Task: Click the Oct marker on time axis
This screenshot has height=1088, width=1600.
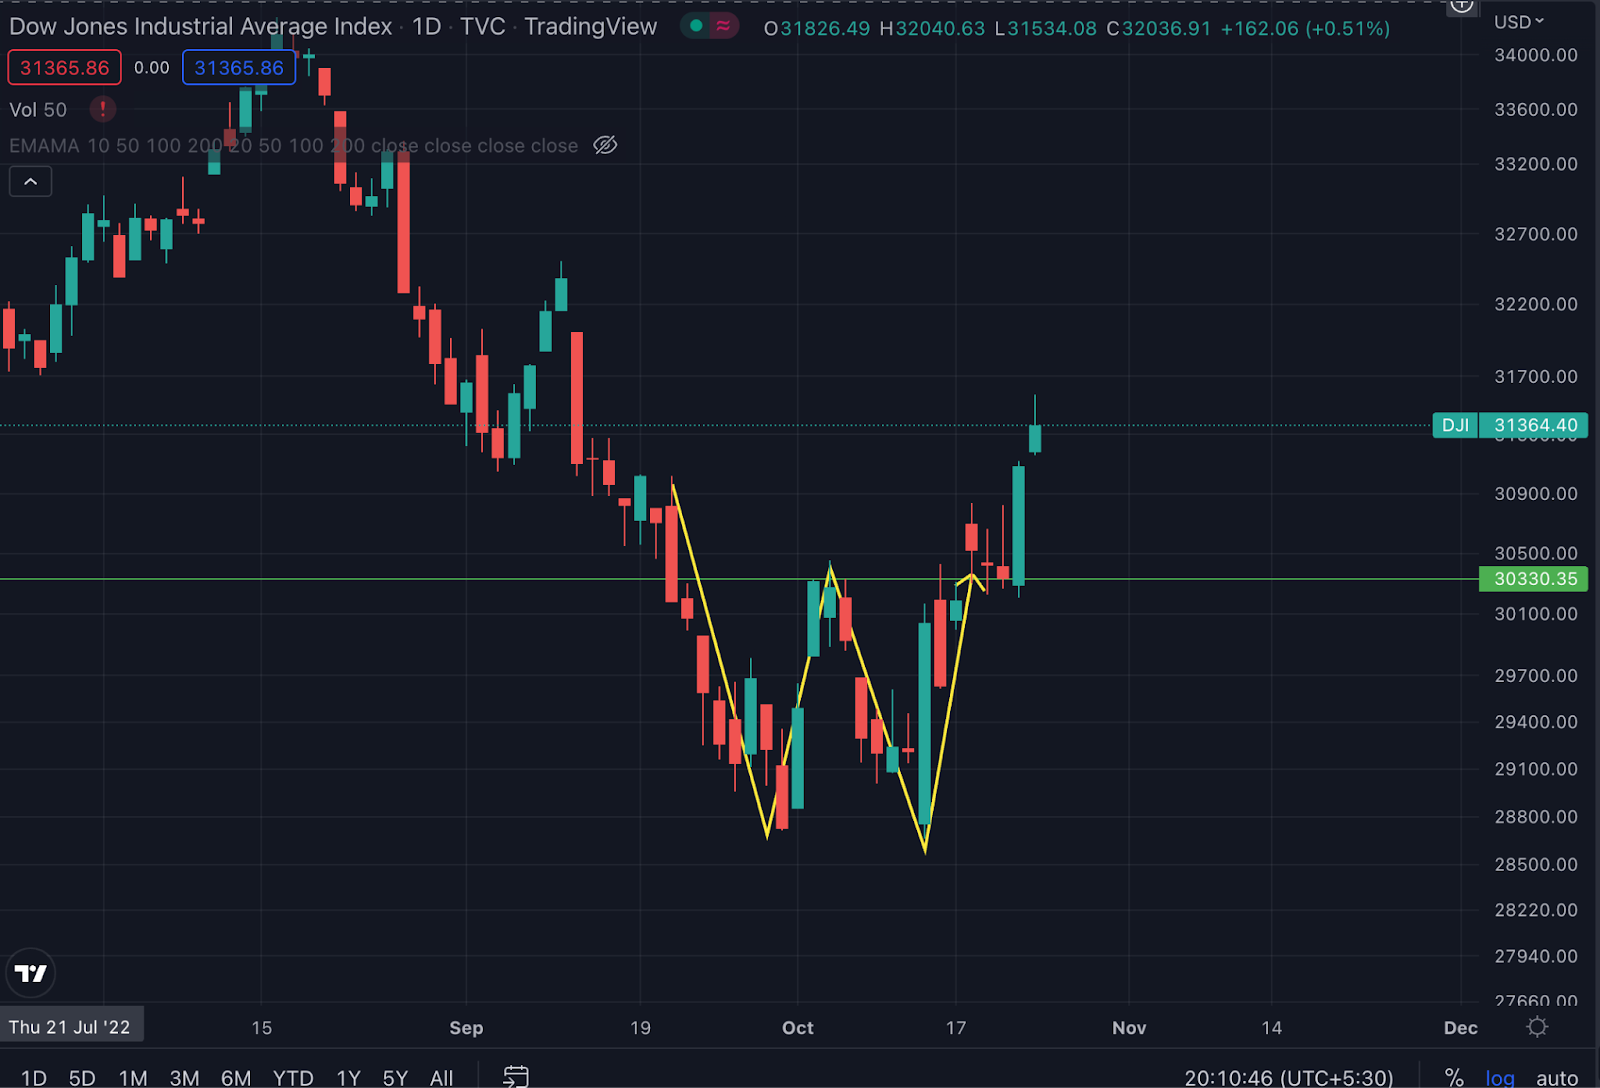Action: [798, 1028]
